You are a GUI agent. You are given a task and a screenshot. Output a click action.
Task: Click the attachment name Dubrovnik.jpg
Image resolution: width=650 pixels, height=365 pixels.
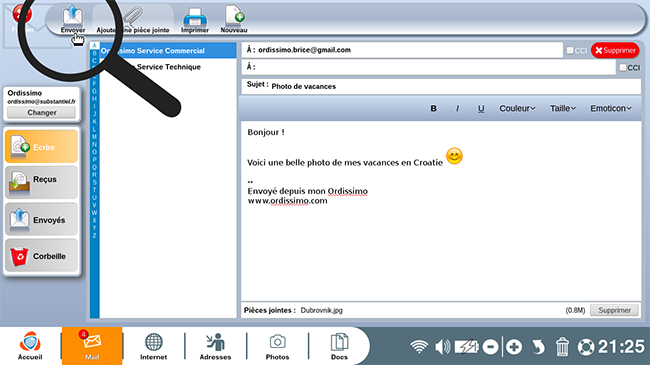point(321,310)
